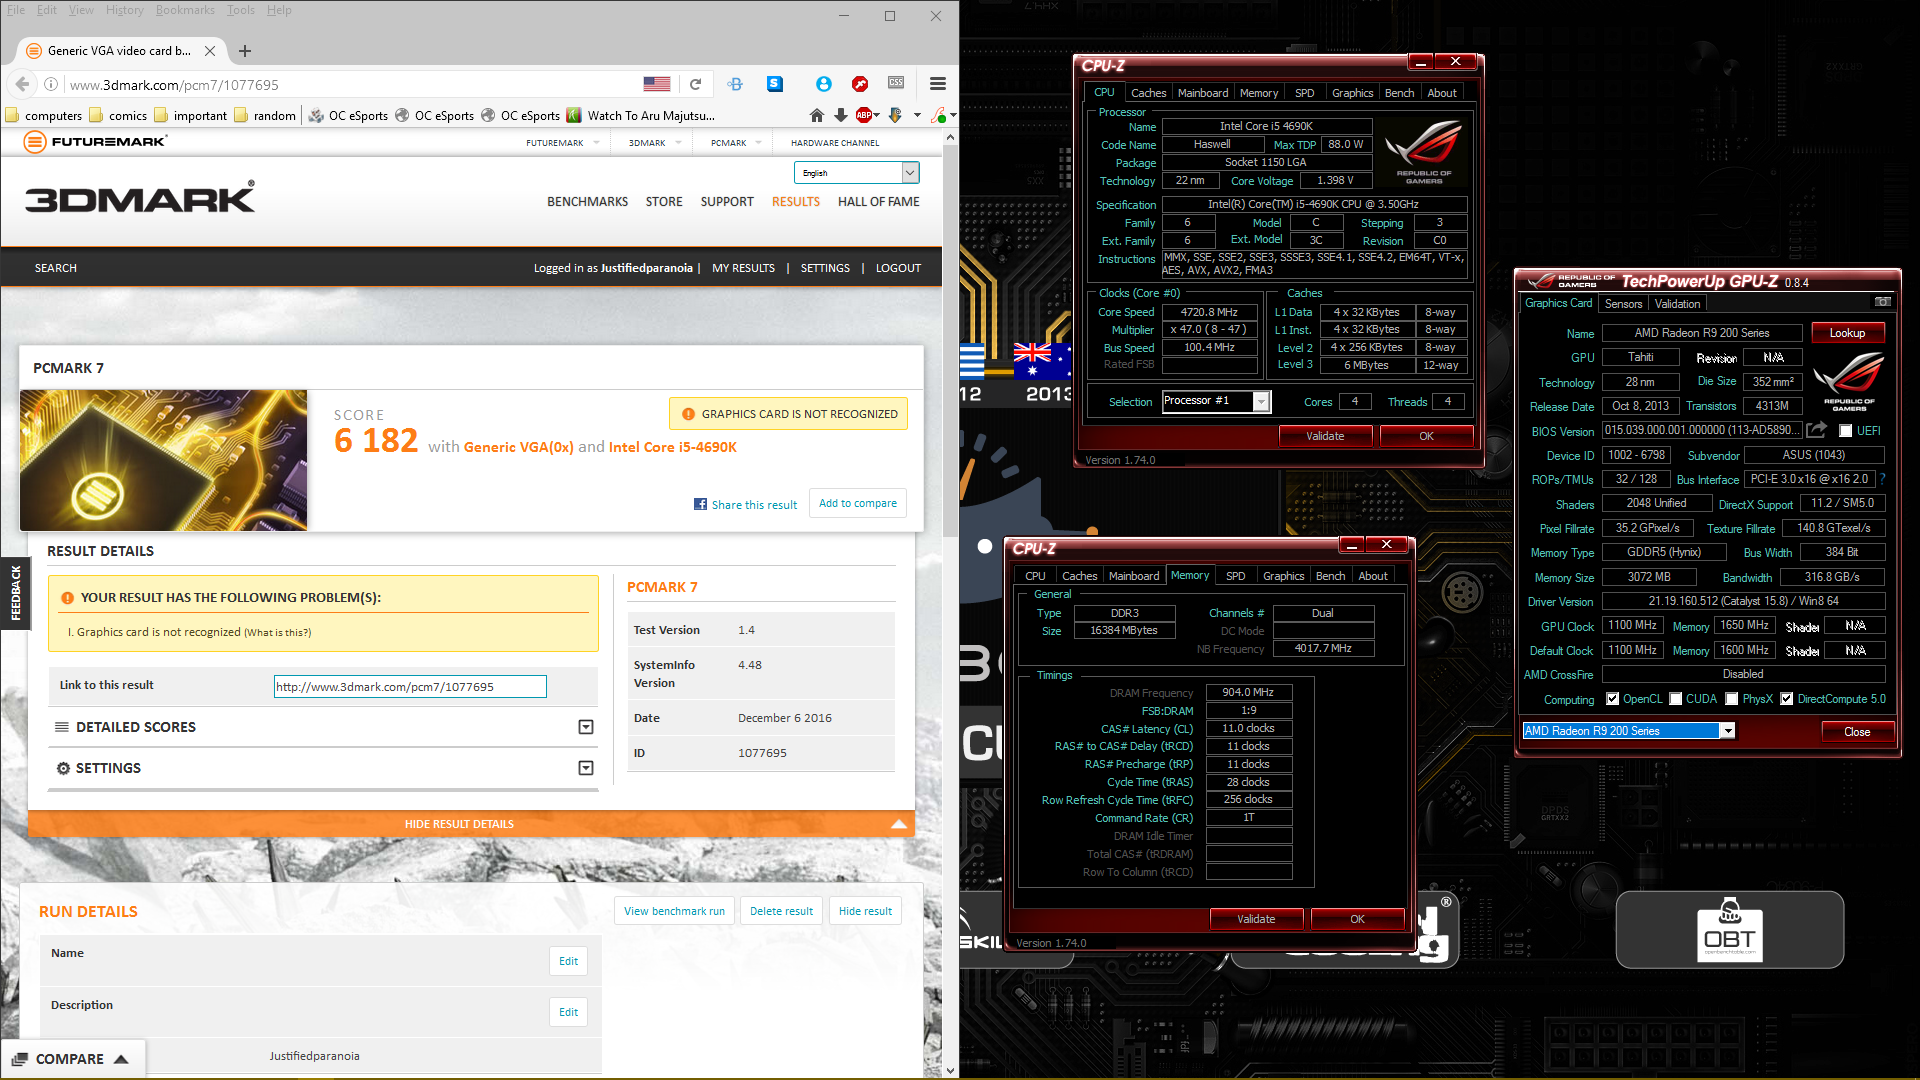1920x1080 pixels.
Task: Click the PCMark 7 chip thumbnail
Action: pos(163,460)
